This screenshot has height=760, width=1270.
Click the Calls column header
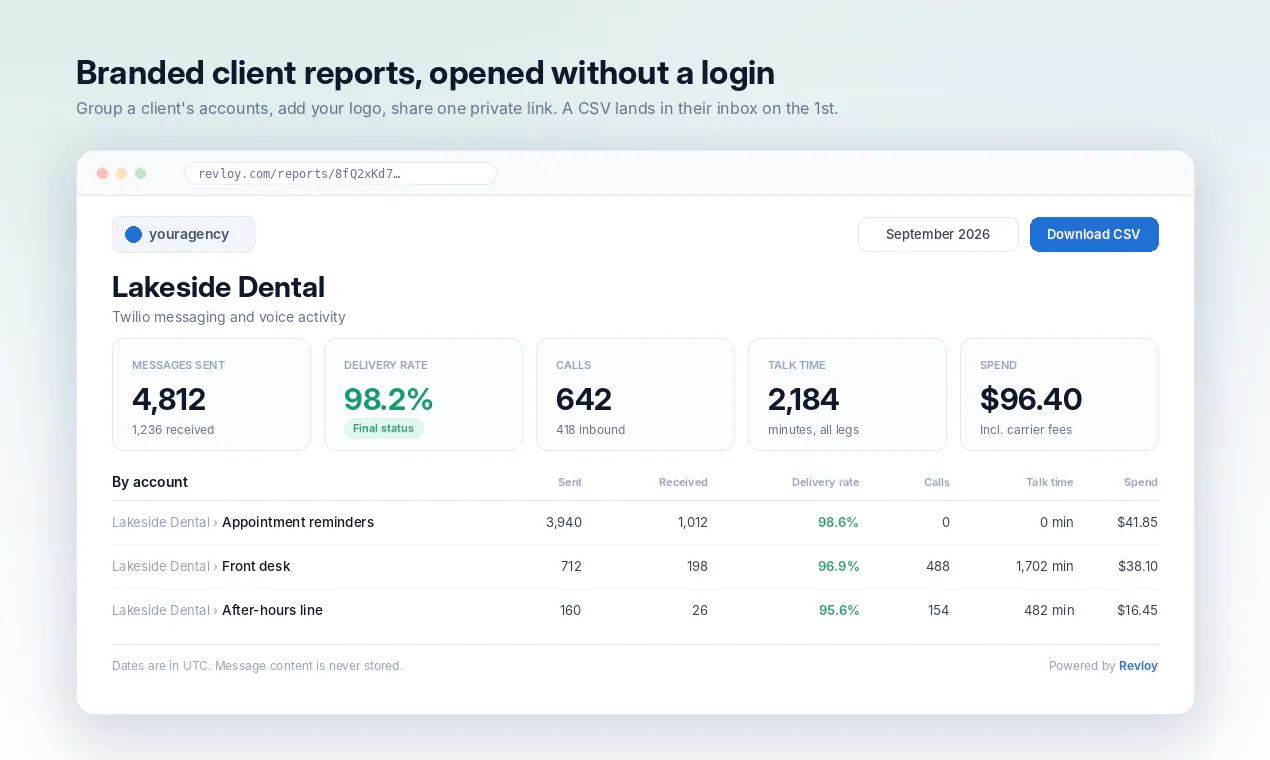coord(937,482)
